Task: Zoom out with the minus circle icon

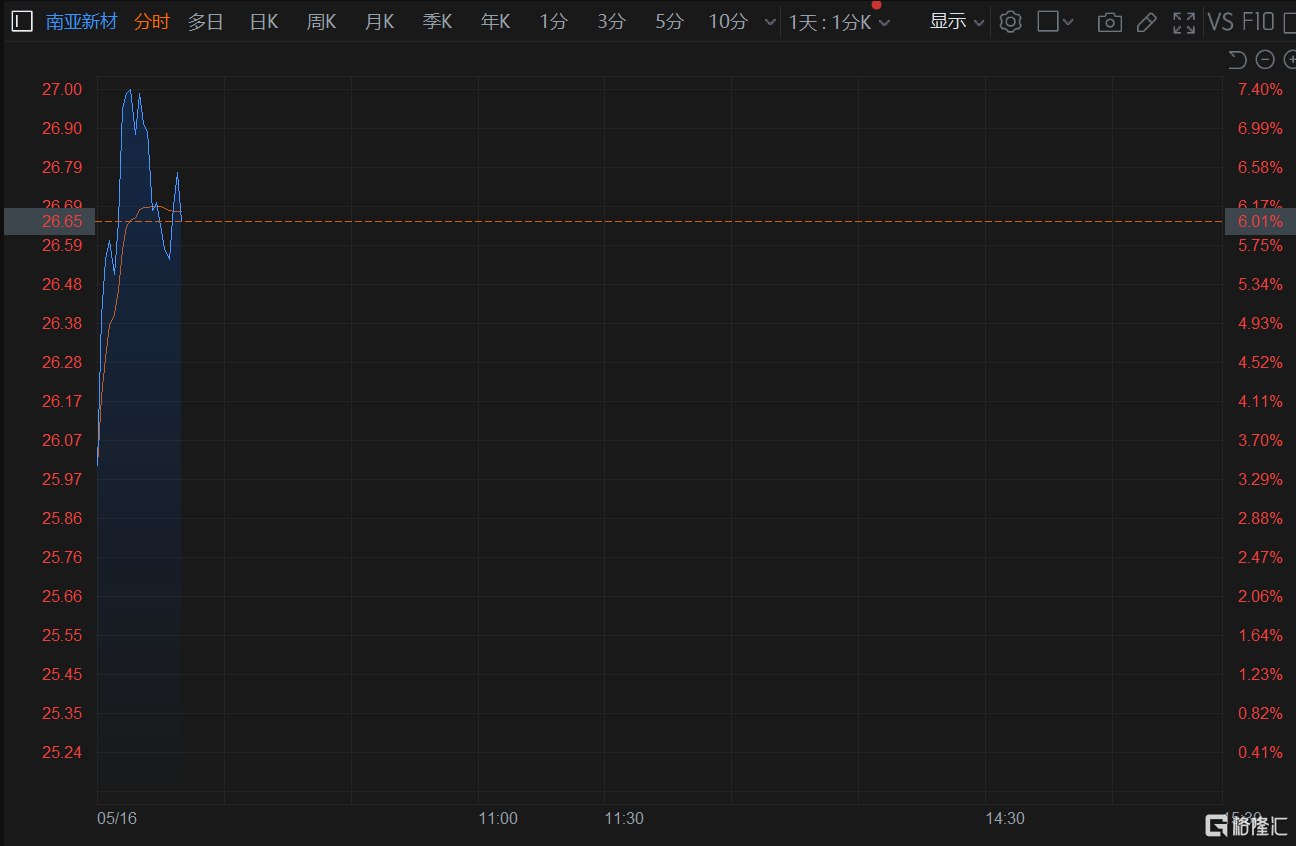Action: pyautogui.click(x=1264, y=59)
